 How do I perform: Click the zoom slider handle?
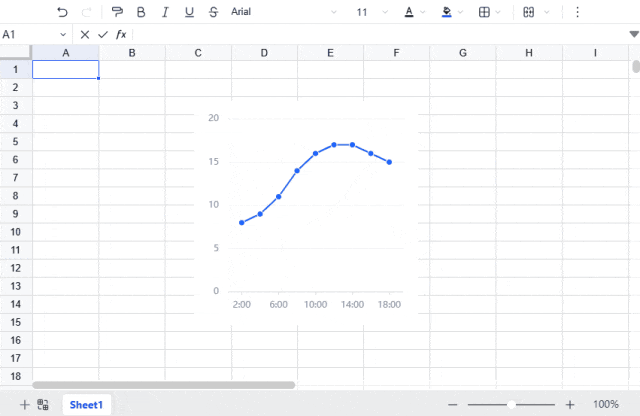click(x=512, y=405)
